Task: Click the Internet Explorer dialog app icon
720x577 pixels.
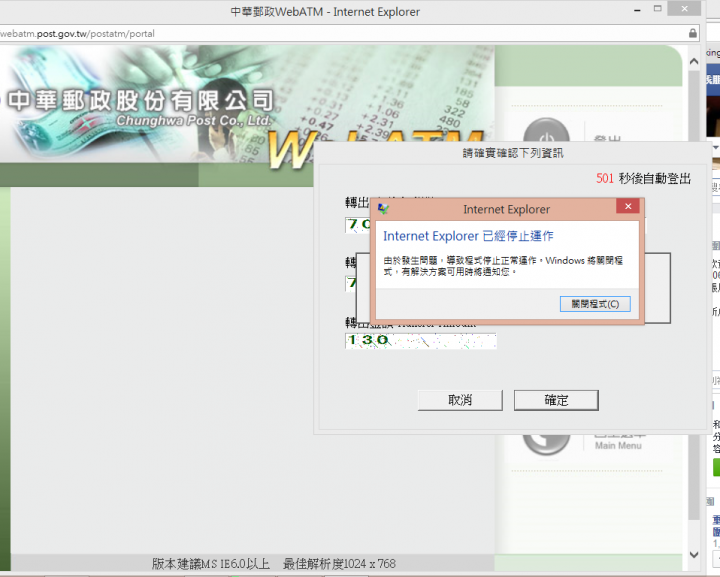Action: [x=383, y=209]
